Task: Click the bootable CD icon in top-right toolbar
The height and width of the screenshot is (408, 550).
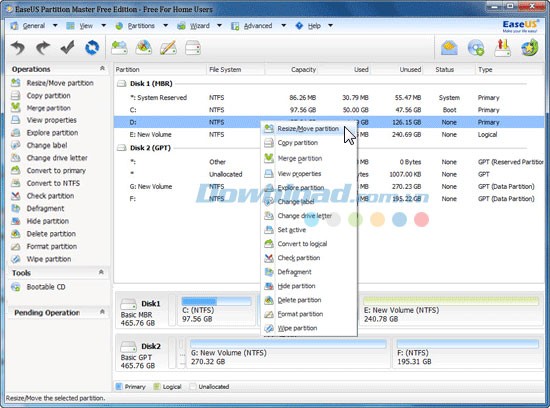Action: point(476,48)
